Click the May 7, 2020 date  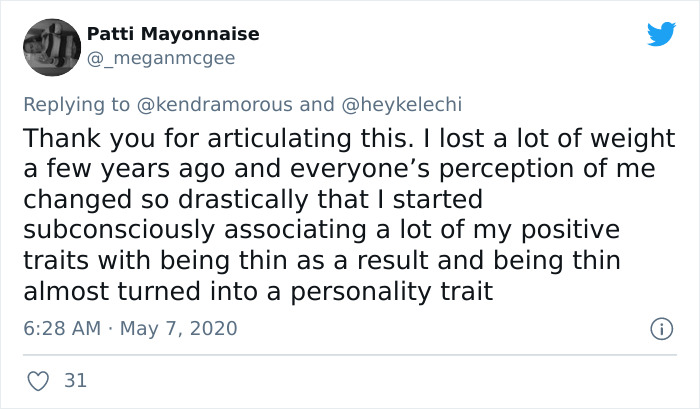click(x=179, y=328)
